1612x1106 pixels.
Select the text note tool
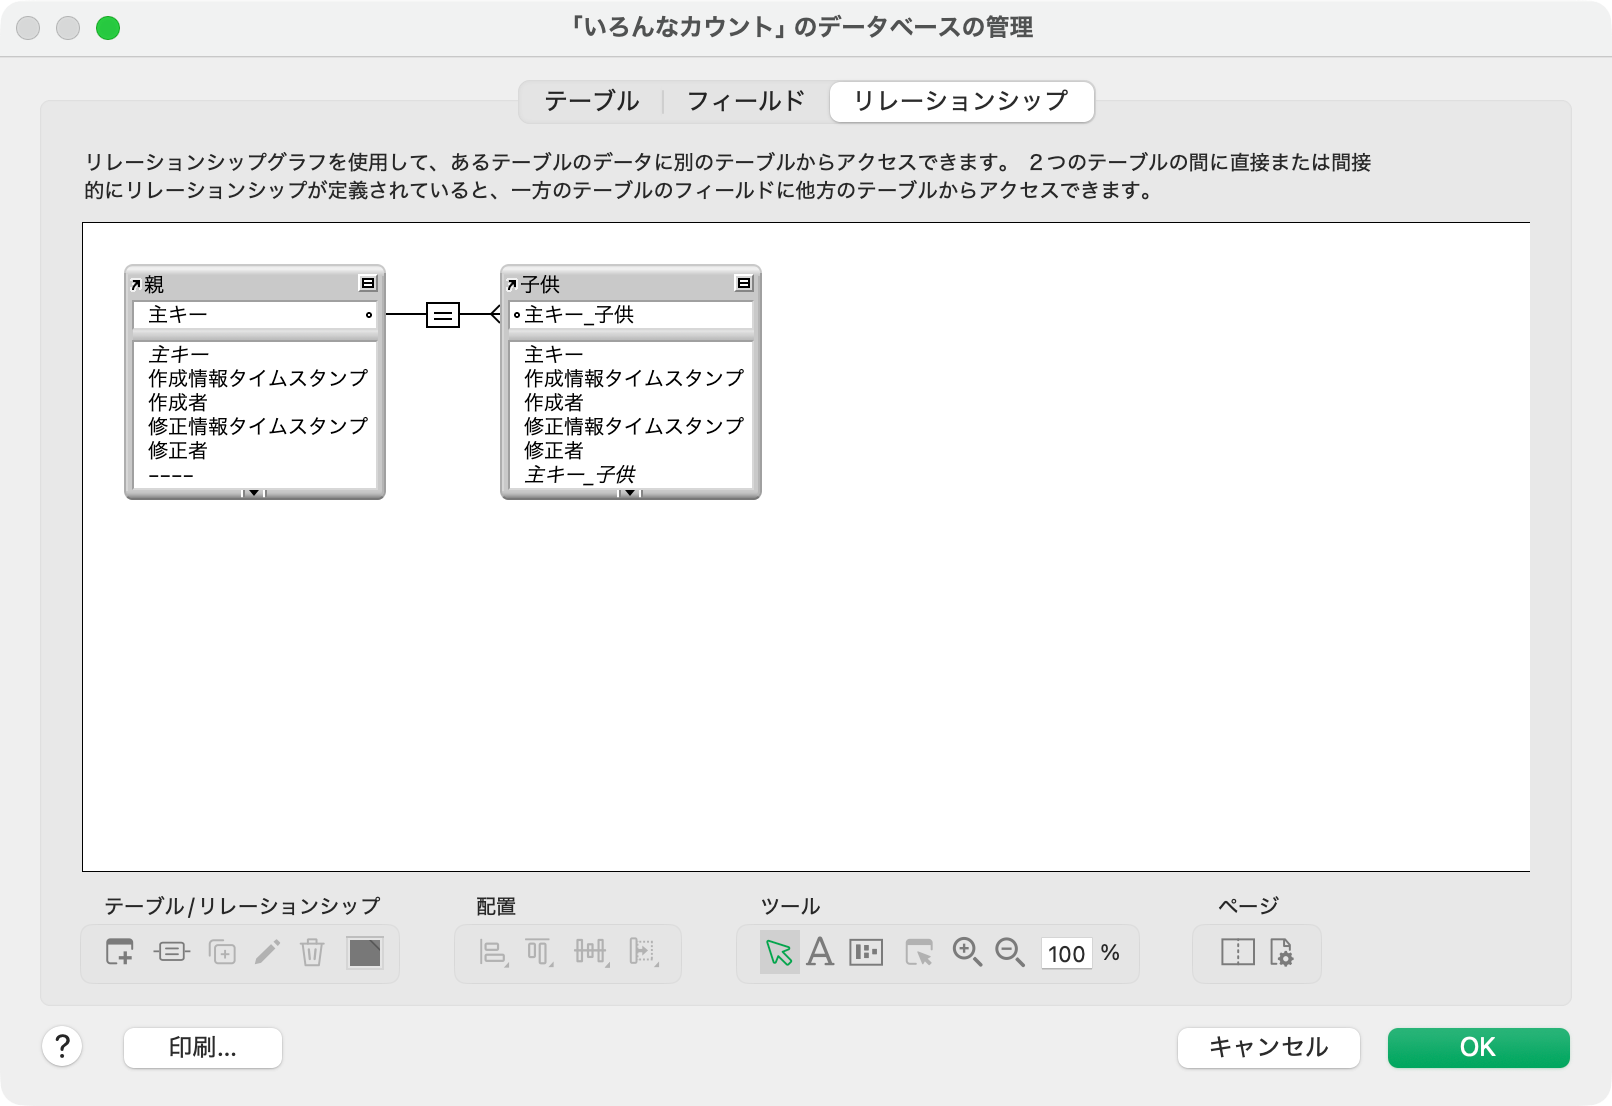pyautogui.click(x=820, y=952)
